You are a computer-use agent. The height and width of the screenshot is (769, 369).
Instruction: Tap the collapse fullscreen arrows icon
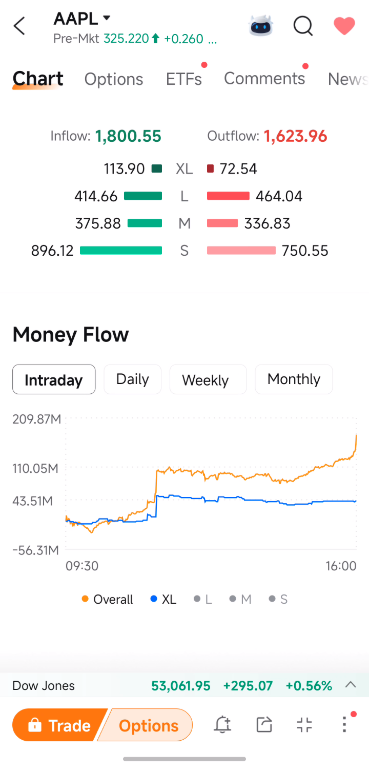(305, 724)
